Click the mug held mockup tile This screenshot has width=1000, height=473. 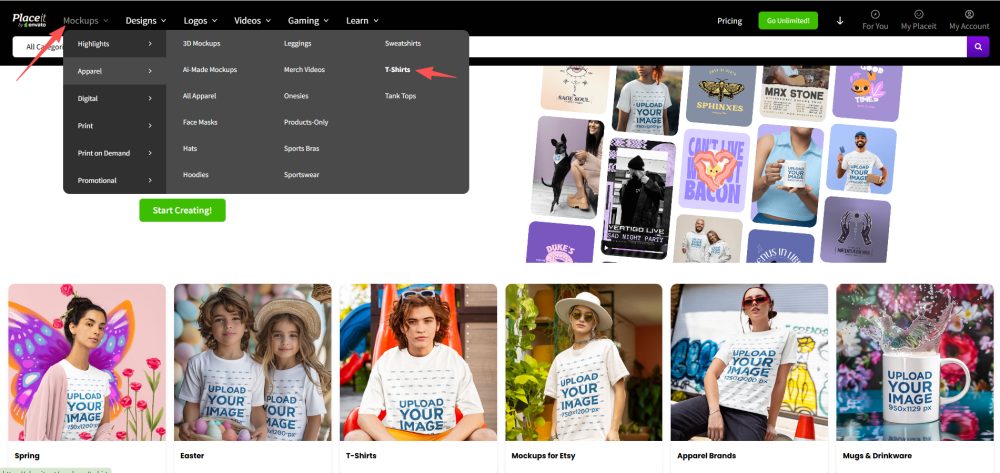[x=787, y=175]
